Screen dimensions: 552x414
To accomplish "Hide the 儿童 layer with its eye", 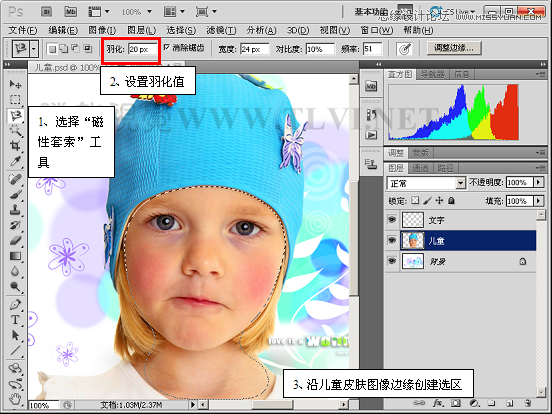I will (x=391, y=240).
